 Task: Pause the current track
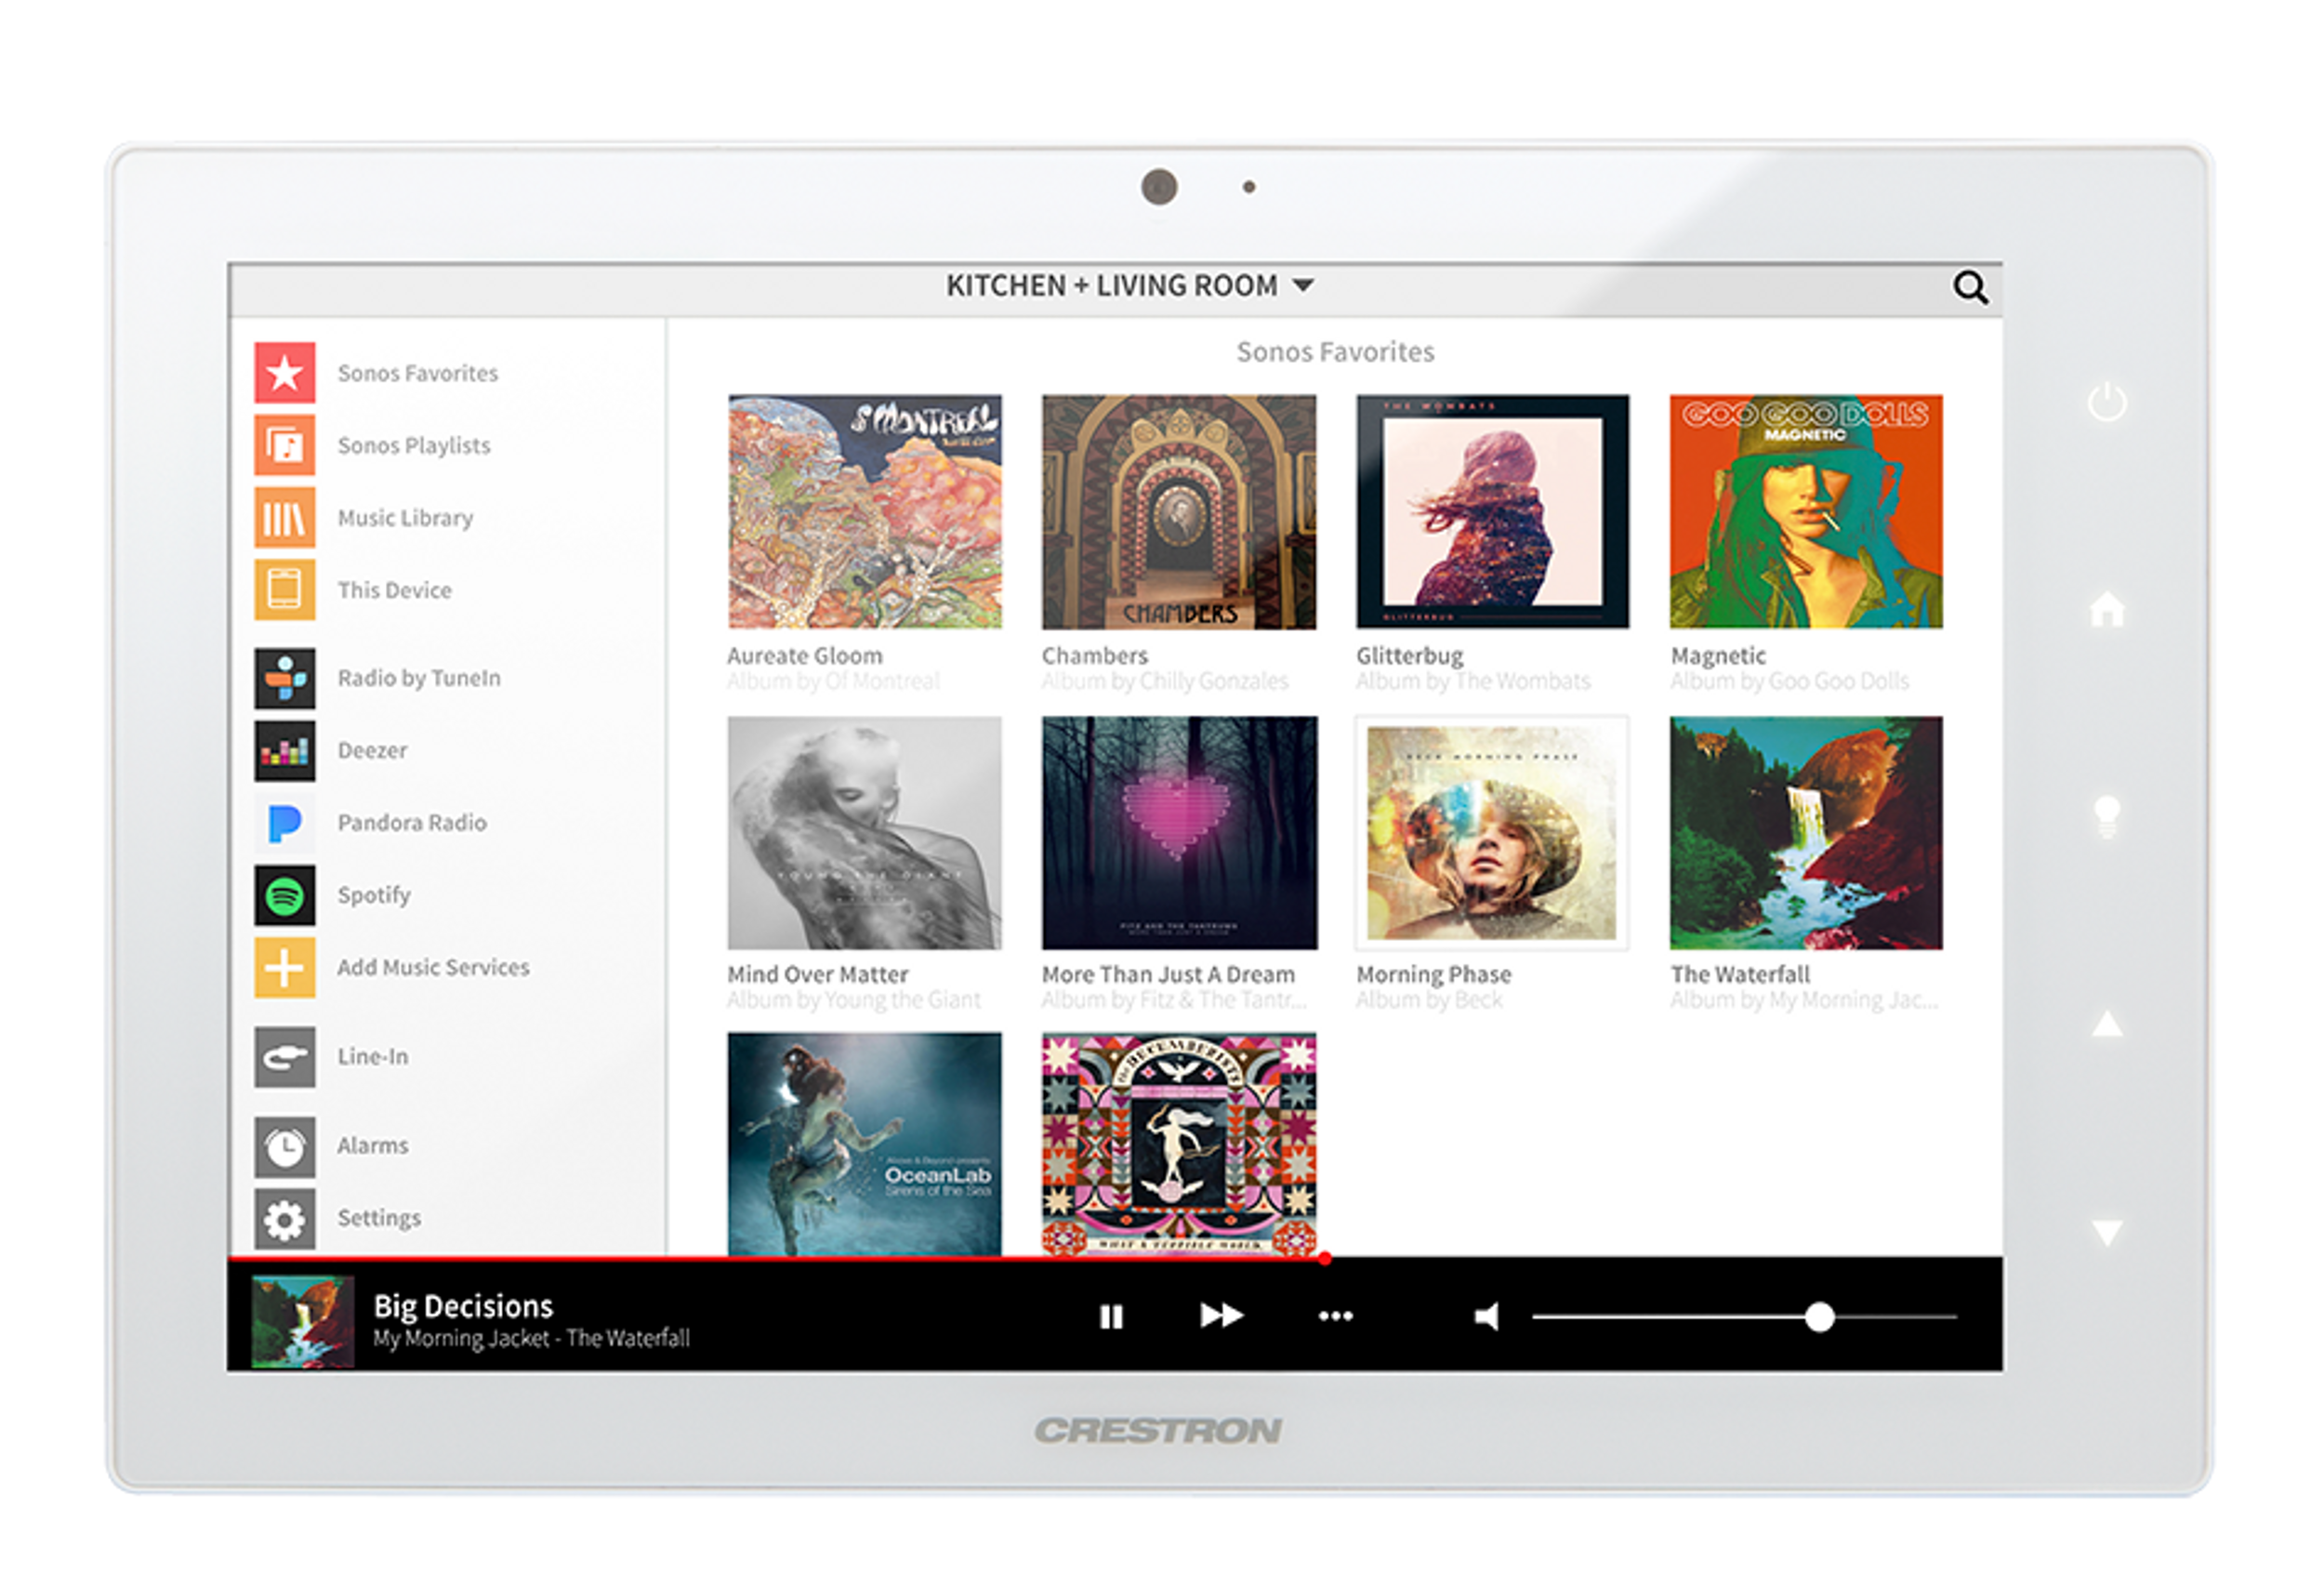click(x=1111, y=1317)
